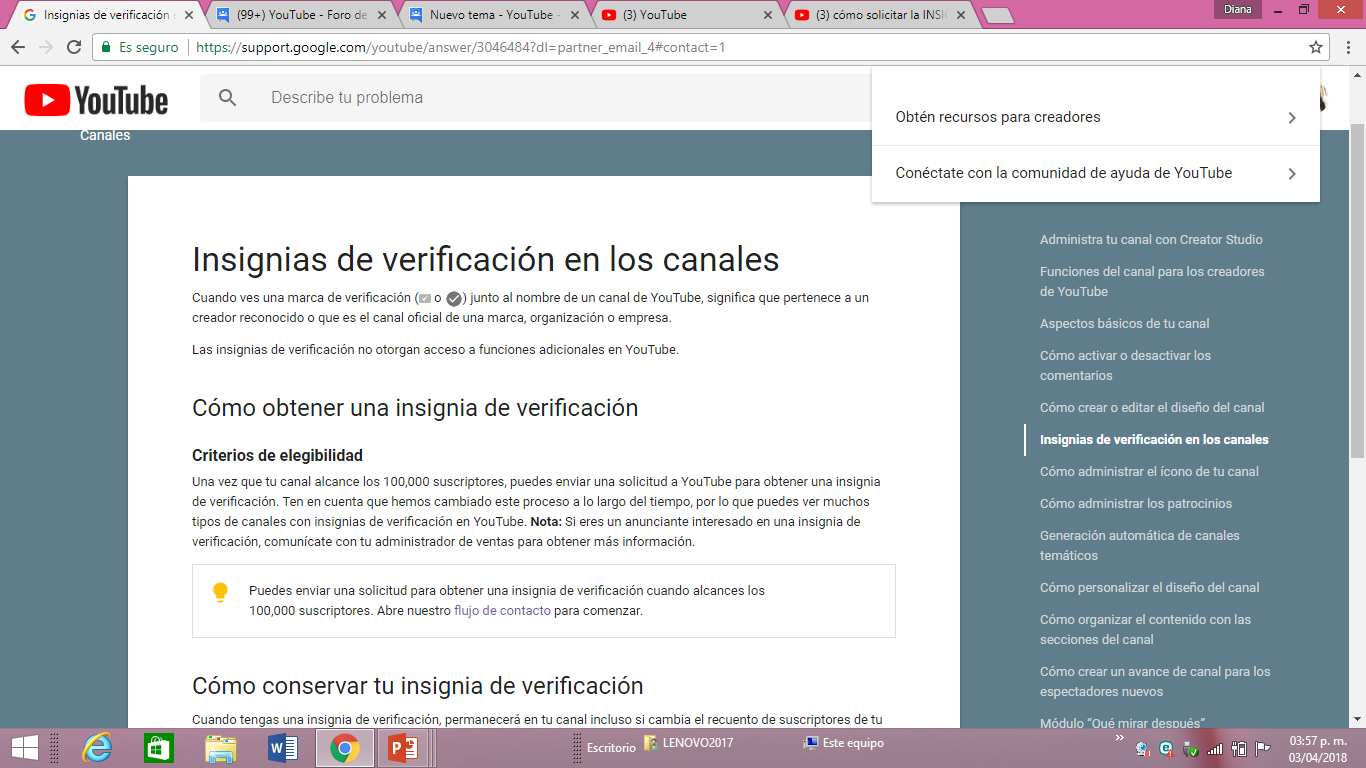The height and width of the screenshot is (768, 1366).
Task: Open Word from the taskbar
Action: point(283,748)
